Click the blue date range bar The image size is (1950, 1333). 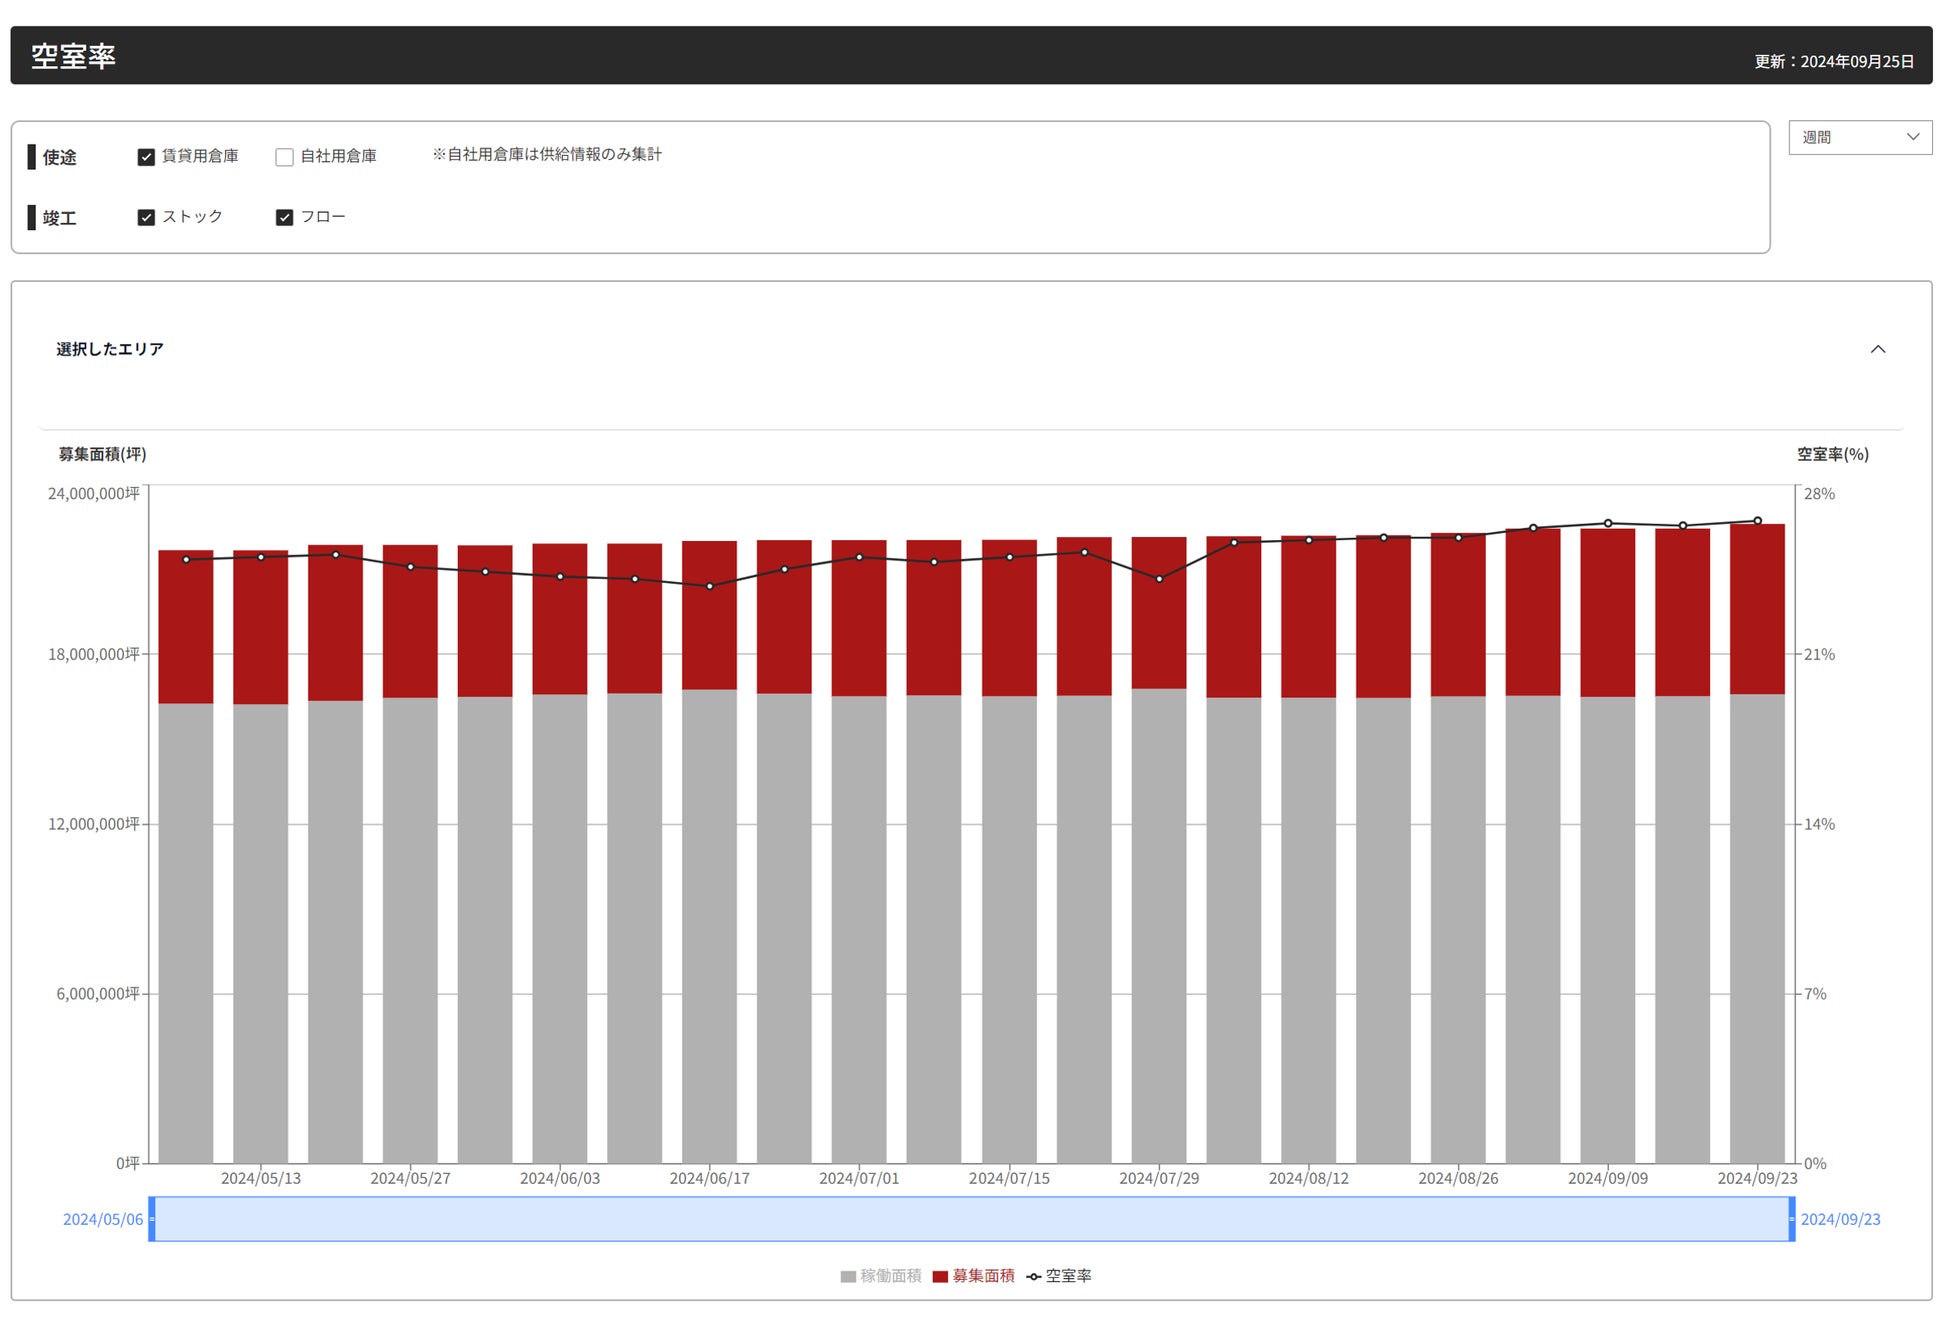[x=970, y=1220]
